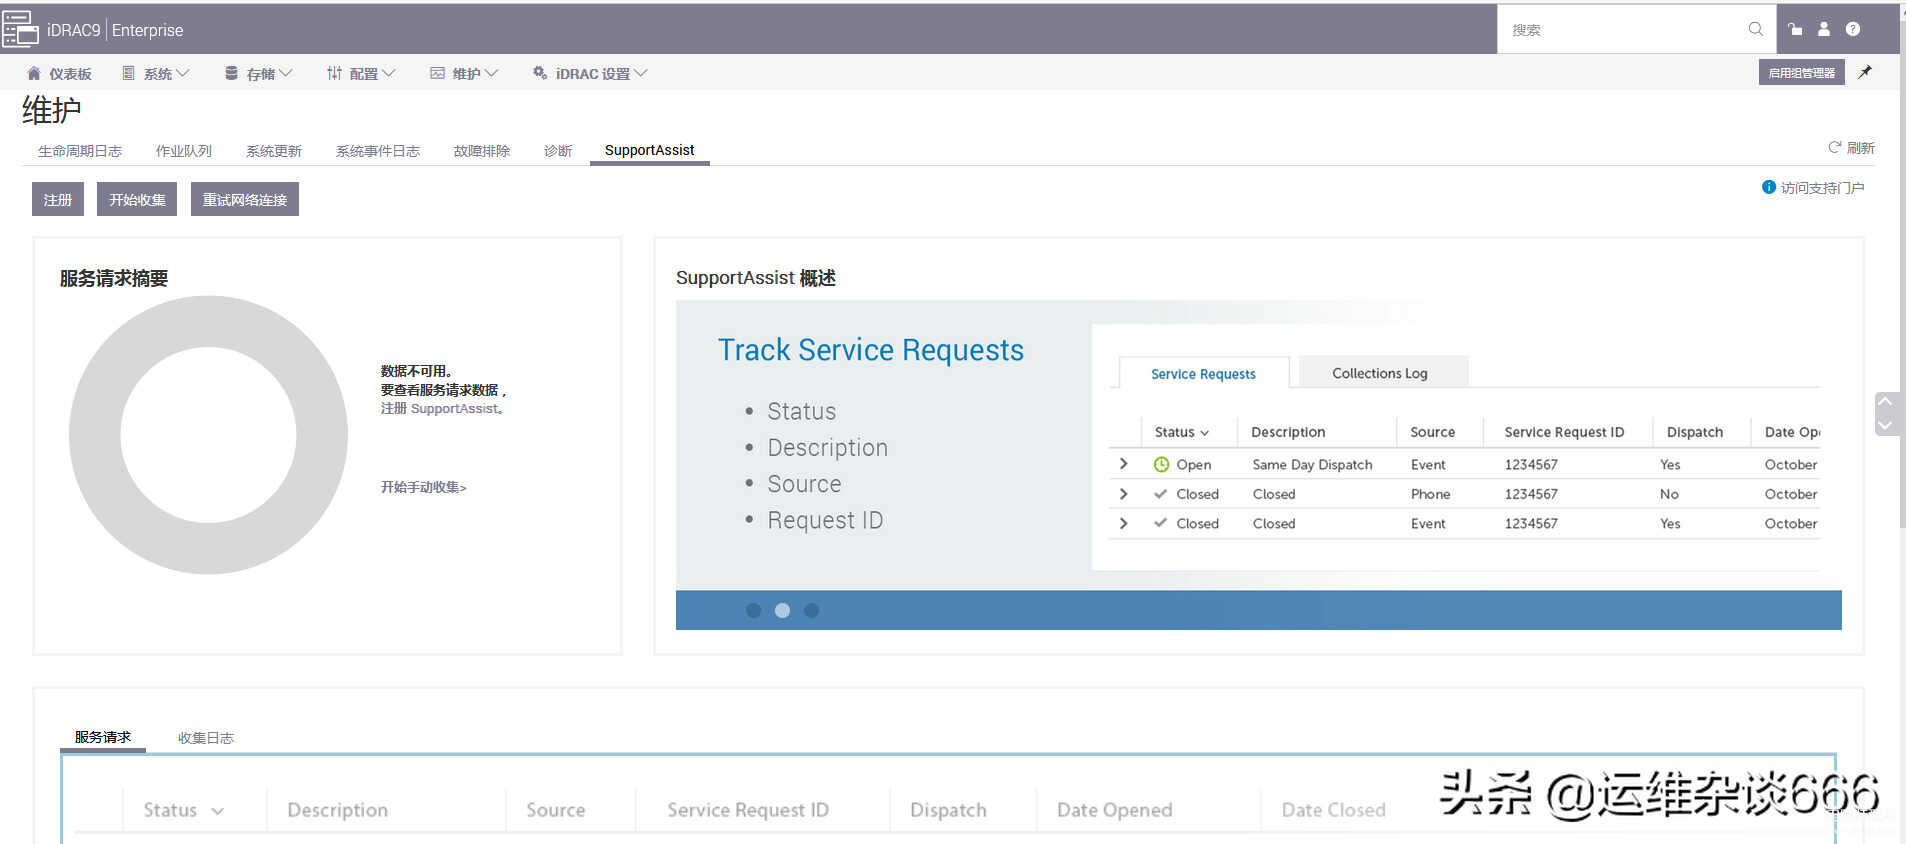
Task: Click the 重试网络连接 button
Action: point(245,199)
